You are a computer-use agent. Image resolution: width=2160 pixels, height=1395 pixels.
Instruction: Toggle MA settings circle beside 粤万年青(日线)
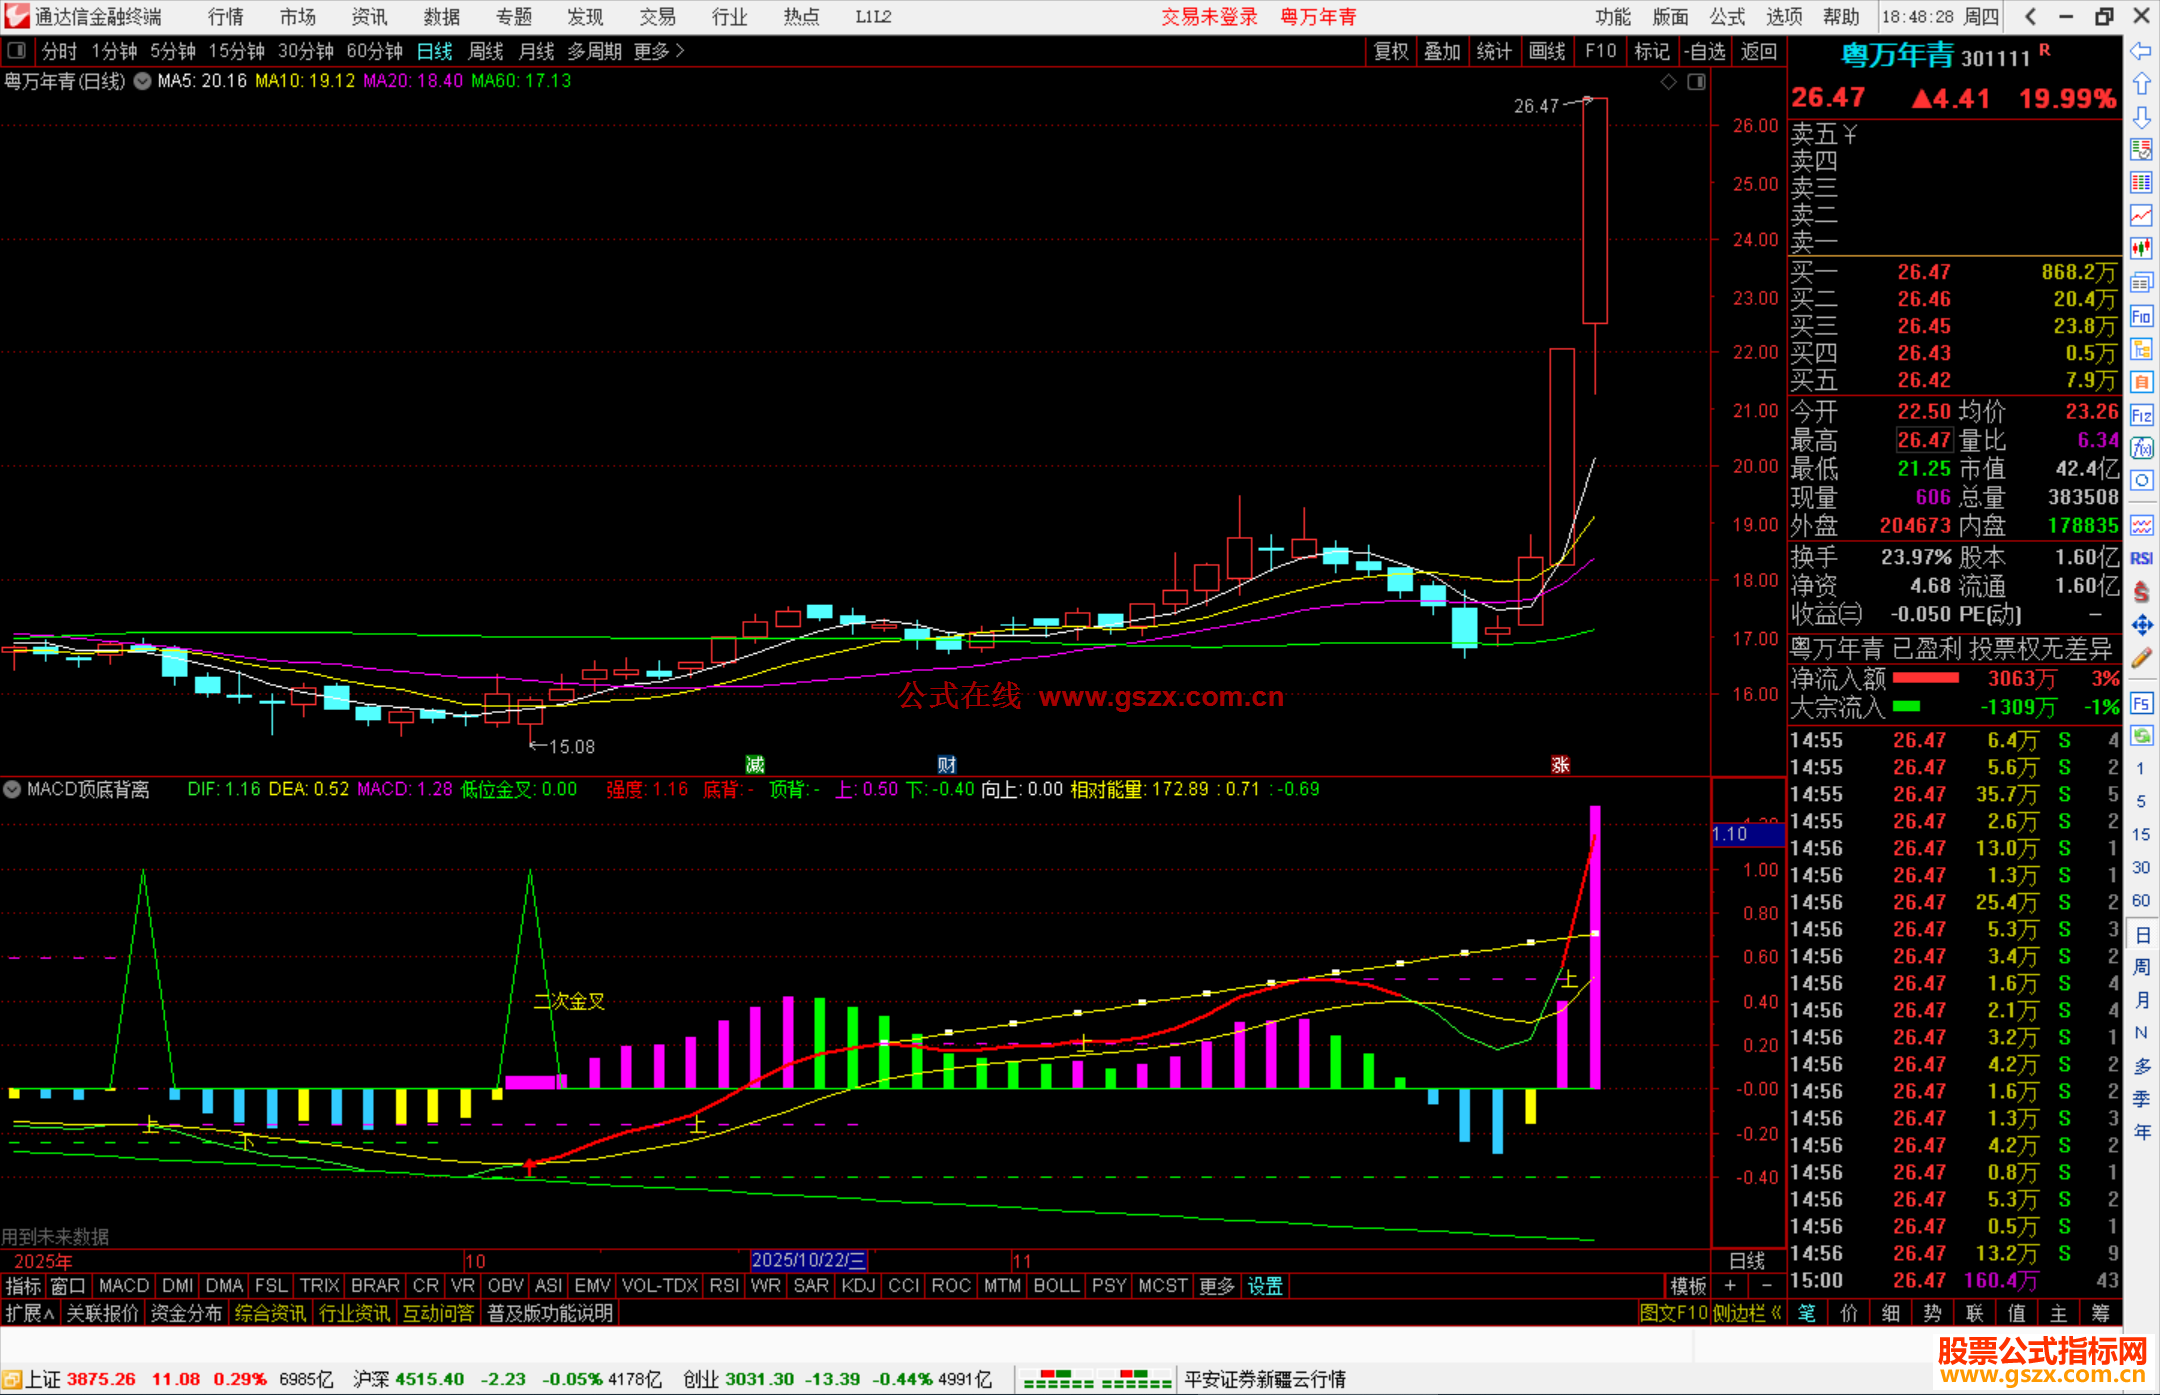tap(143, 82)
